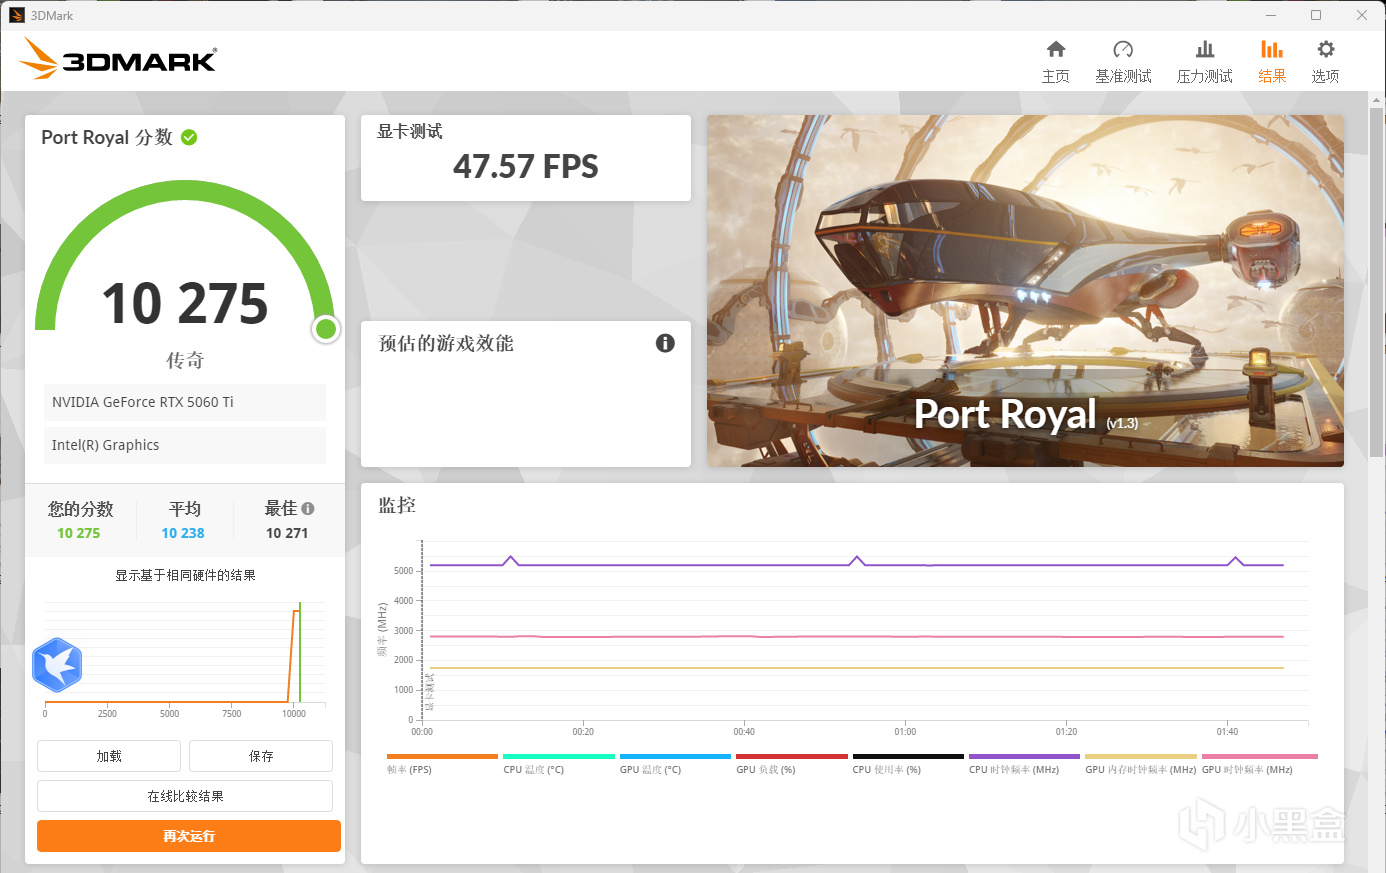Click the 在线比较结果 compare online button
Screen dimensions: 1386x873
[x=185, y=796]
